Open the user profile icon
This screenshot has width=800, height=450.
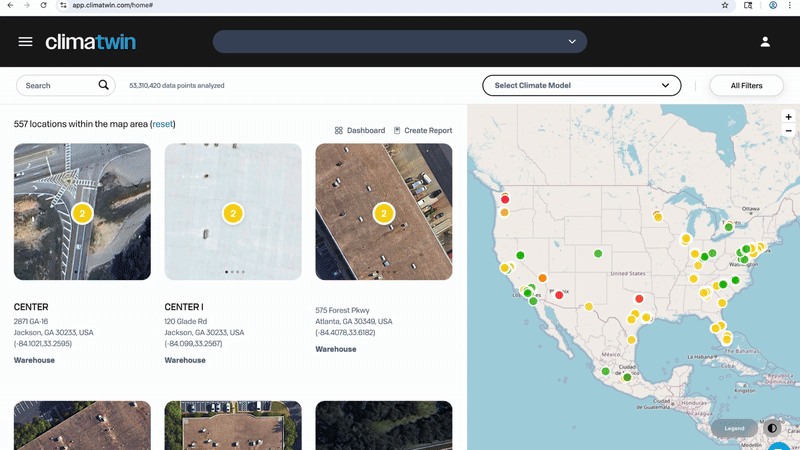click(x=765, y=42)
